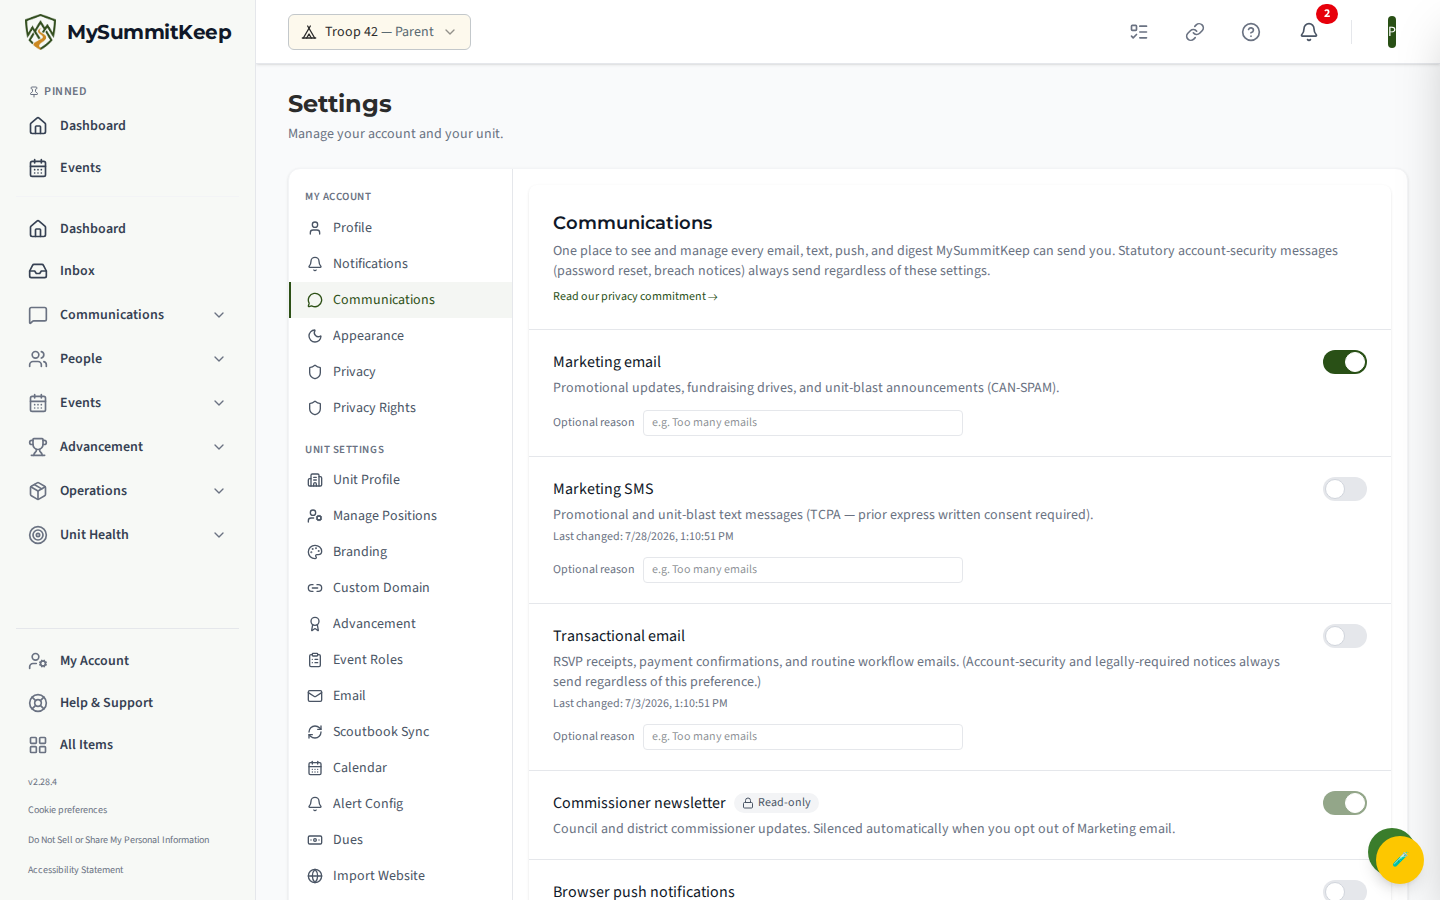Open Notifications settings
The width and height of the screenshot is (1440, 900).
[401, 263]
